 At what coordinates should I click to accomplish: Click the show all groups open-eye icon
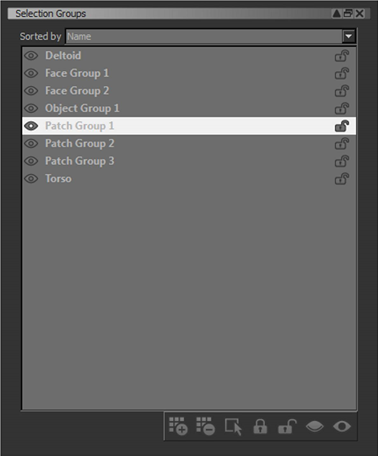tap(342, 426)
